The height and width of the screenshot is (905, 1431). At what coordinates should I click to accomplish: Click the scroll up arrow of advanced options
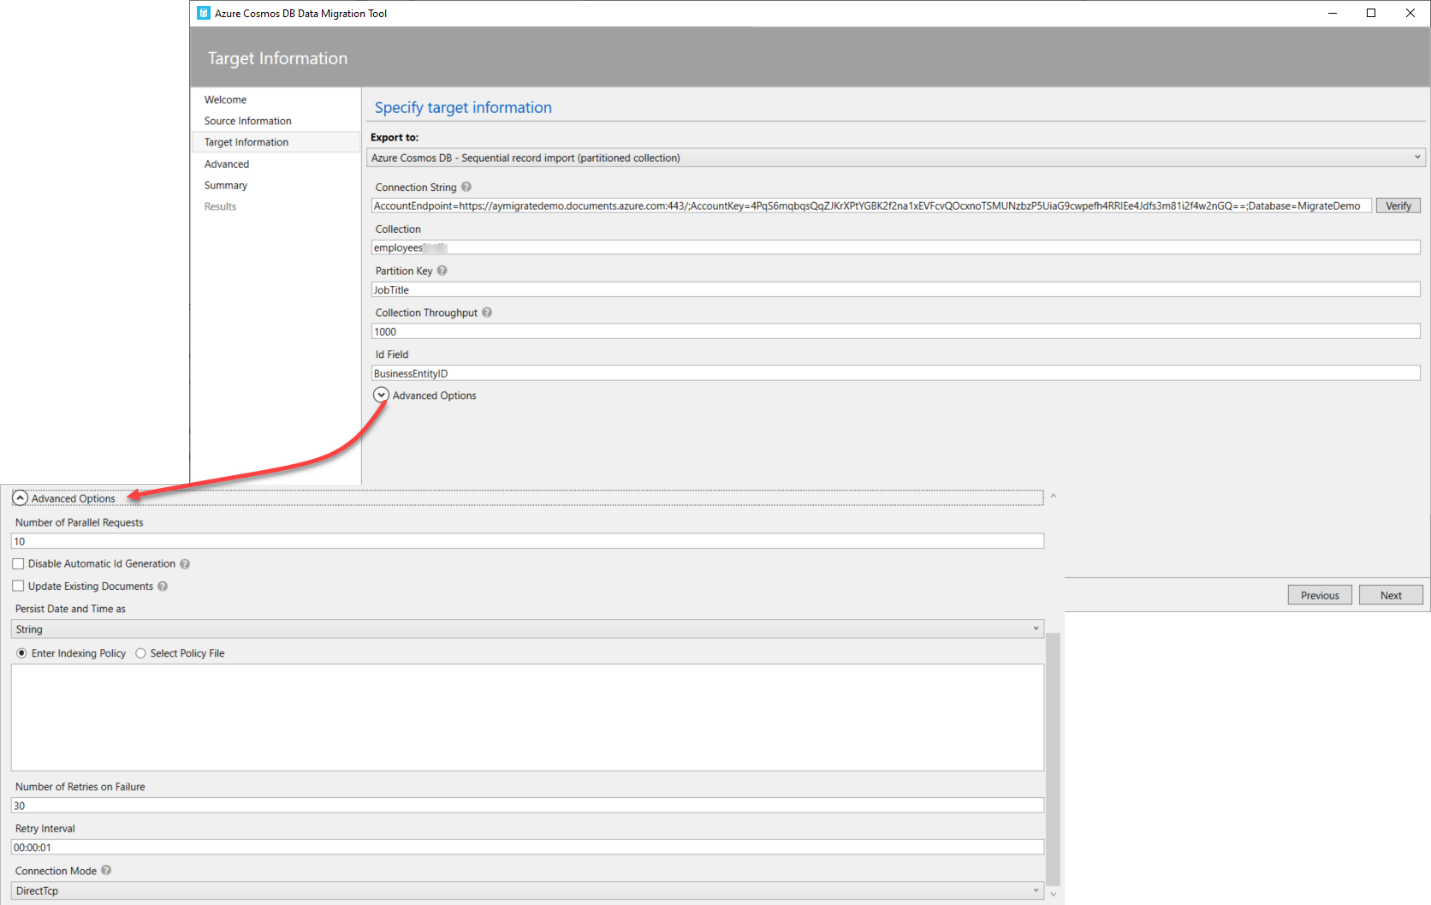1053,496
